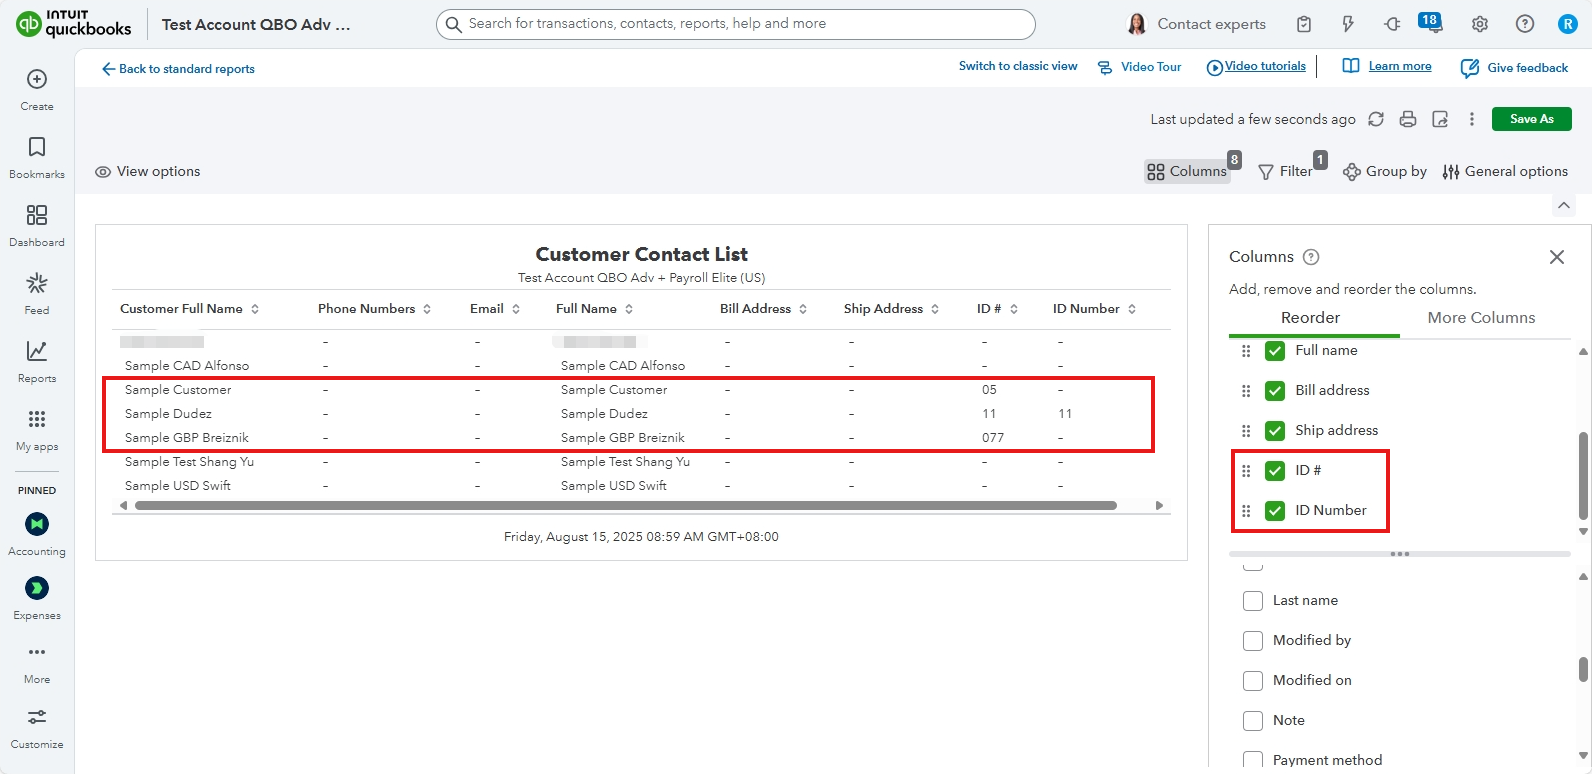This screenshot has width=1592, height=774.
Task: Uncheck the ID Number column checkbox
Action: 1275,511
